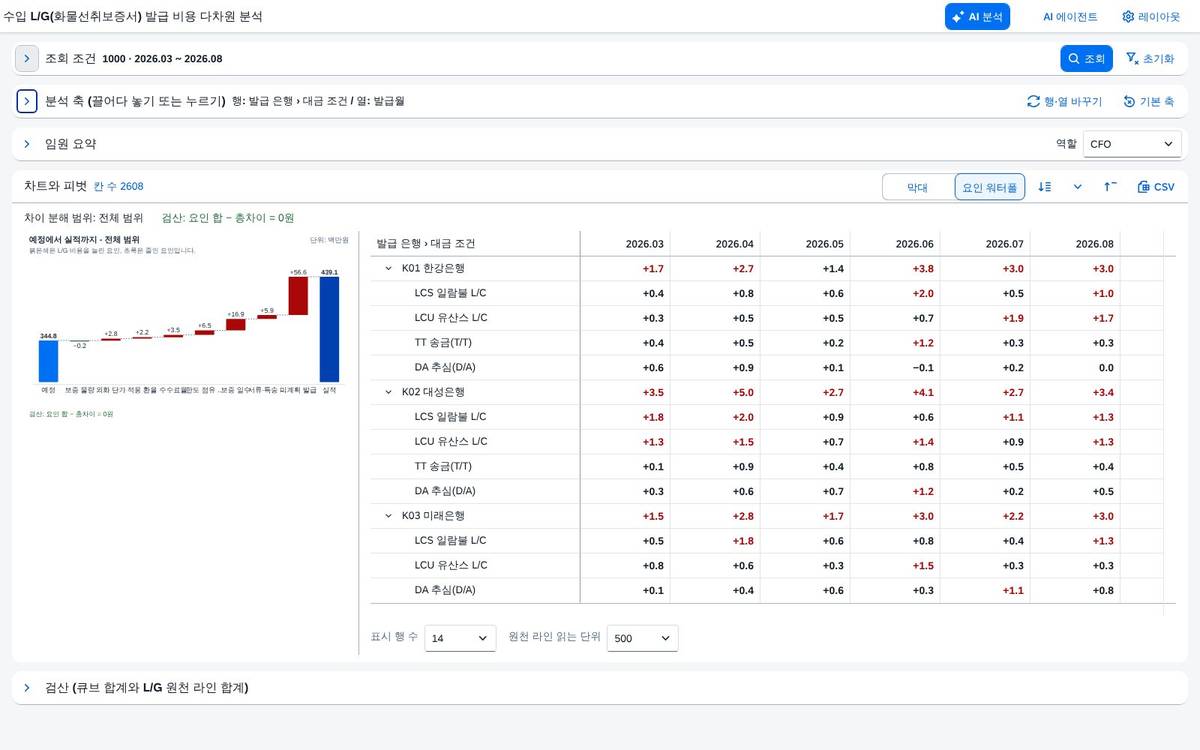This screenshot has width=1200, height=750.
Task: Select the red +56.6 waterfall bar
Action: (298, 296)
